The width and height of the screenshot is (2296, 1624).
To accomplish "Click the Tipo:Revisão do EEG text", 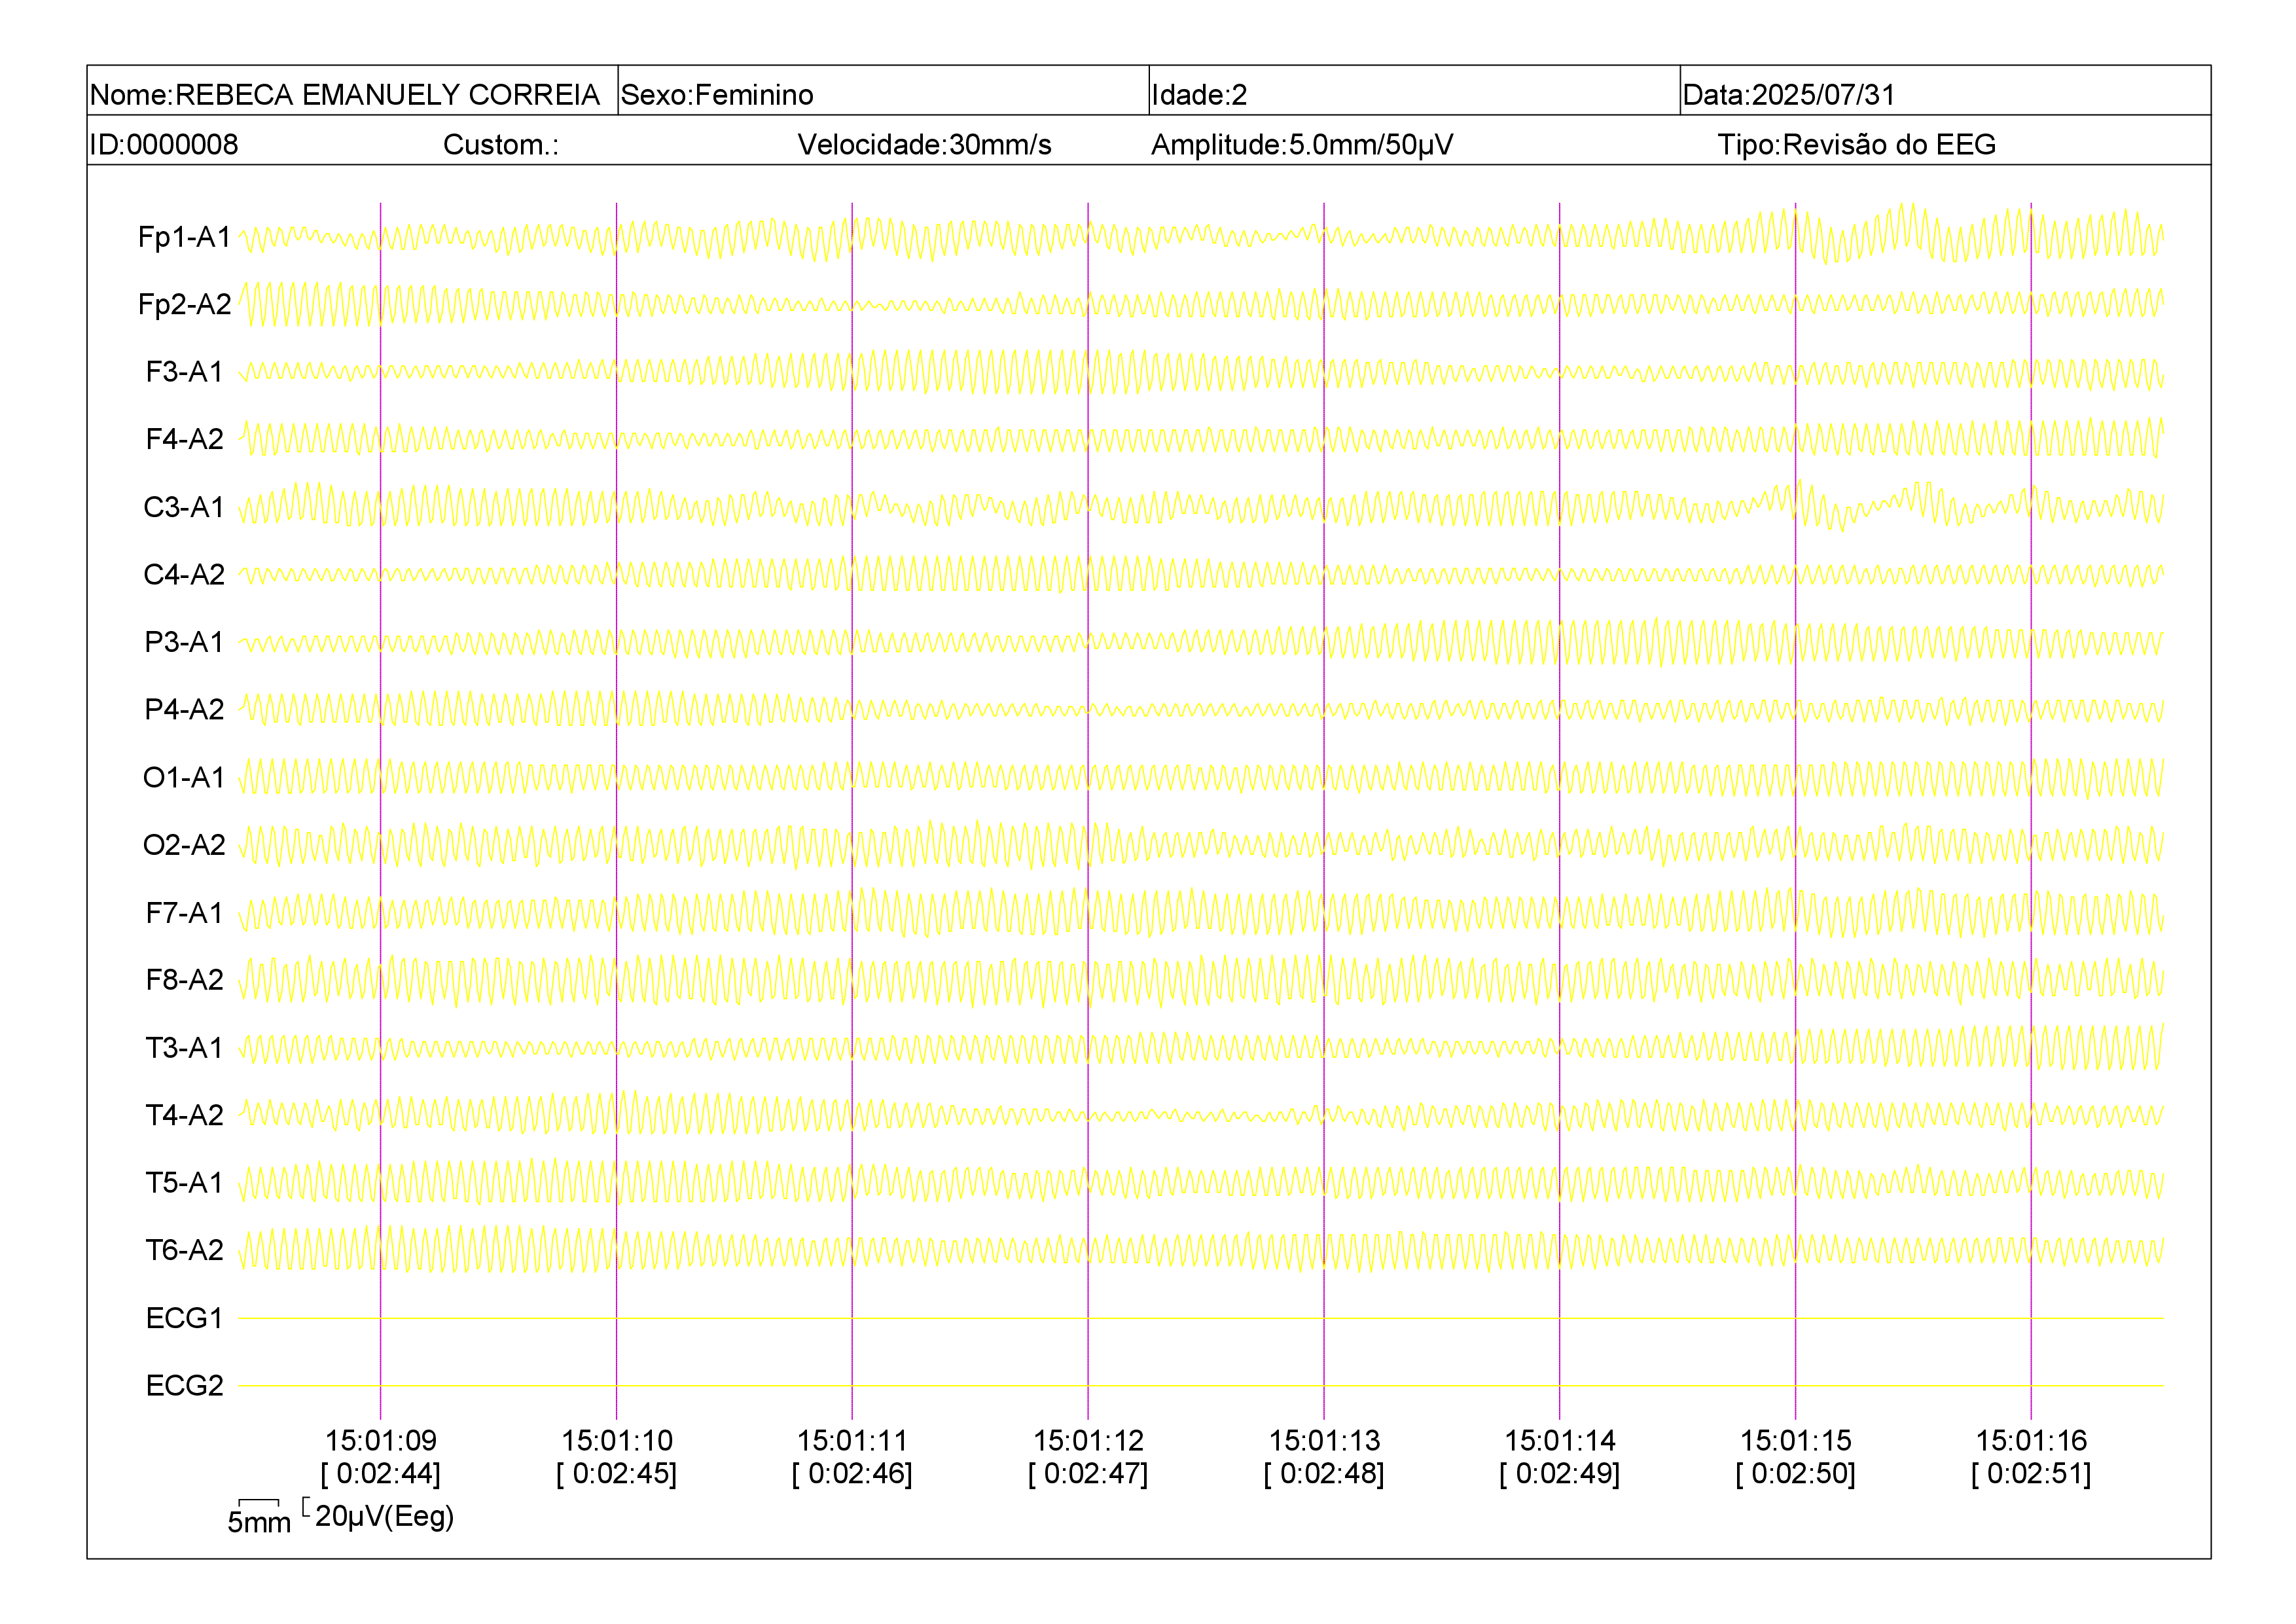I will pyautogui.click(x=1856, y=145).
